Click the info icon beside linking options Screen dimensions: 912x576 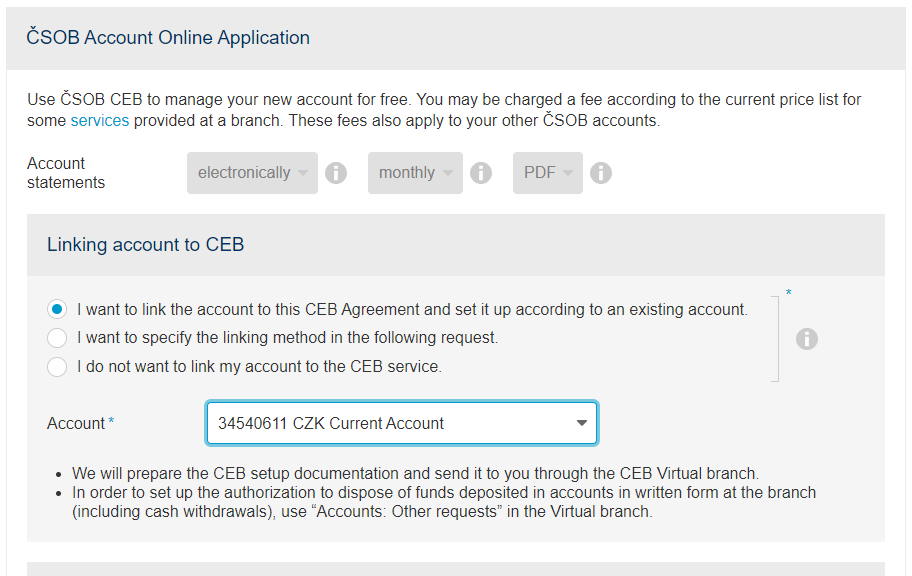pyautogui.click(x=807, y=339)
